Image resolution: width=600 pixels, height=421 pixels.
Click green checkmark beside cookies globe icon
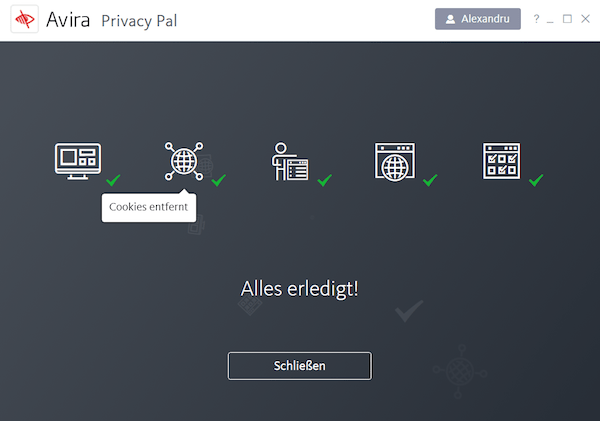tap(218, 180)
